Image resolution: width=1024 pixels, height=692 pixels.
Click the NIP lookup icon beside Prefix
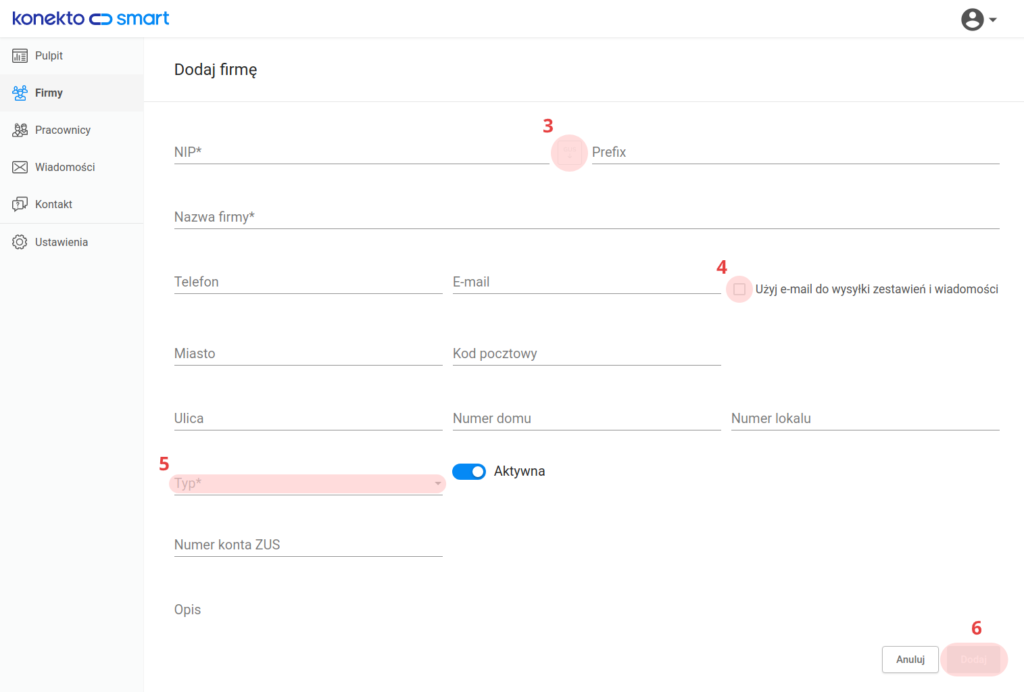click(569, 153)
